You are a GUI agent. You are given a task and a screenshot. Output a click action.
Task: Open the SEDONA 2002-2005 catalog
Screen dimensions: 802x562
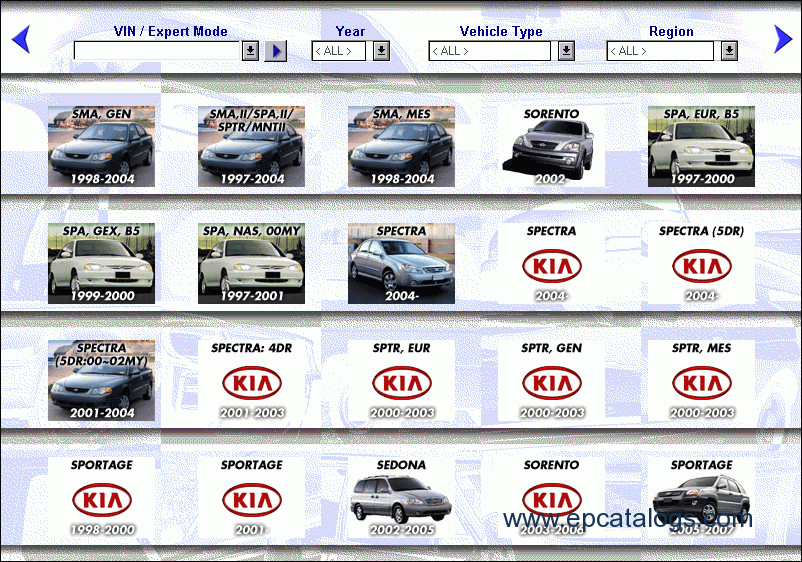coord(401,498)
